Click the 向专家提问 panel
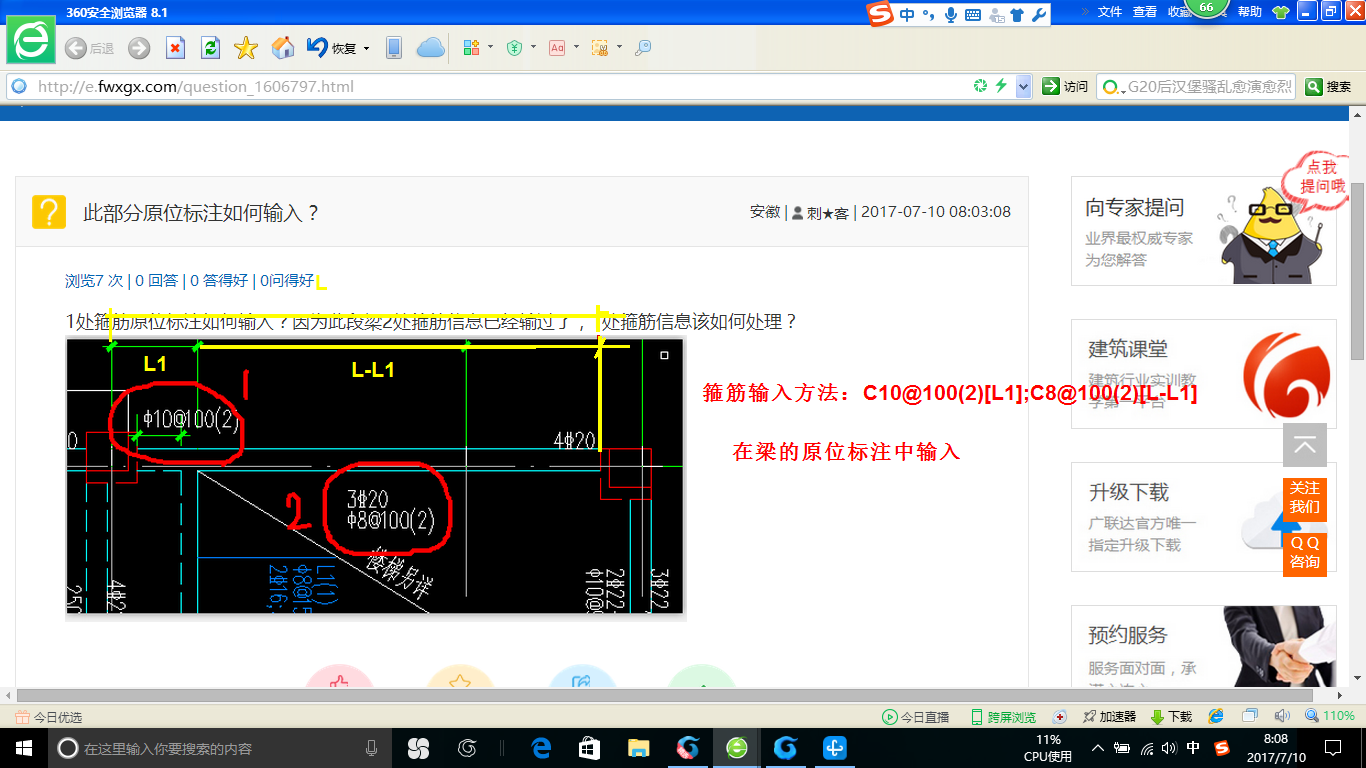The width and height of the screenshot is (1366, 768). tap(1204, 231)
